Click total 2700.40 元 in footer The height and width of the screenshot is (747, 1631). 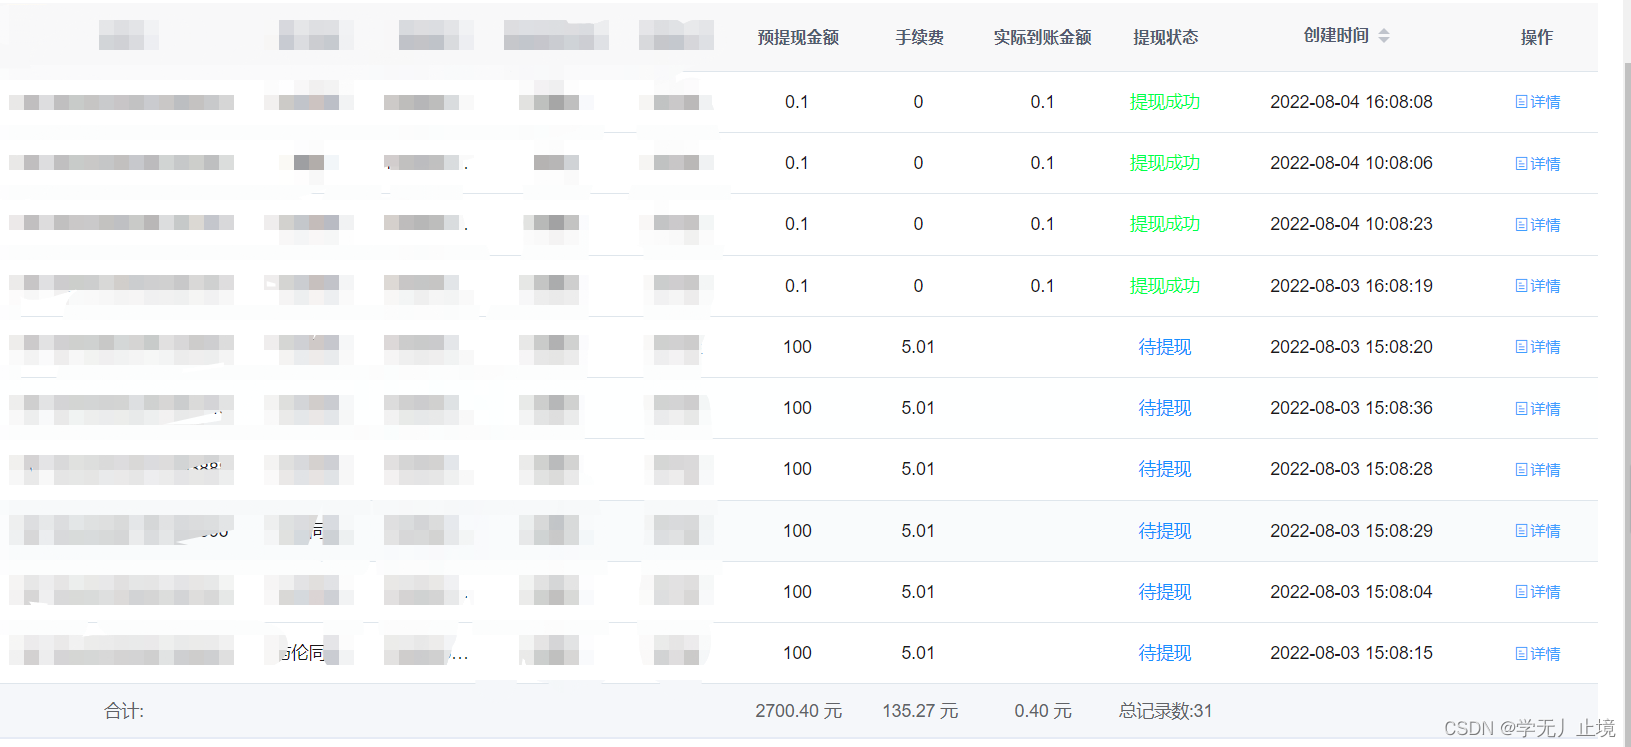798,711
